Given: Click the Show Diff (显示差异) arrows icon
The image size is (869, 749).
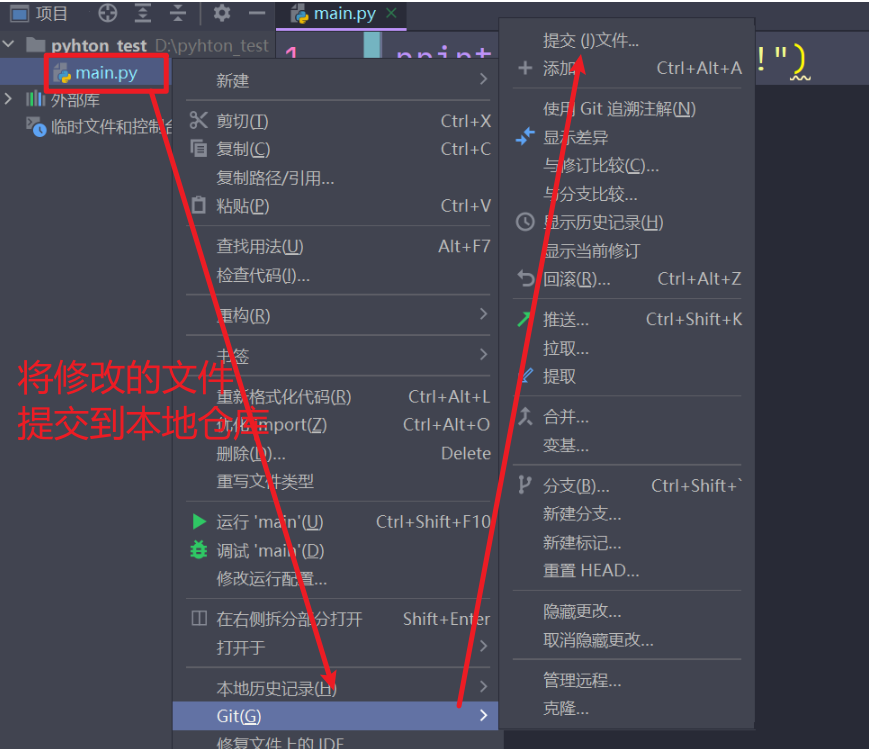Looking at the screenshot, I should click(525, 137).
